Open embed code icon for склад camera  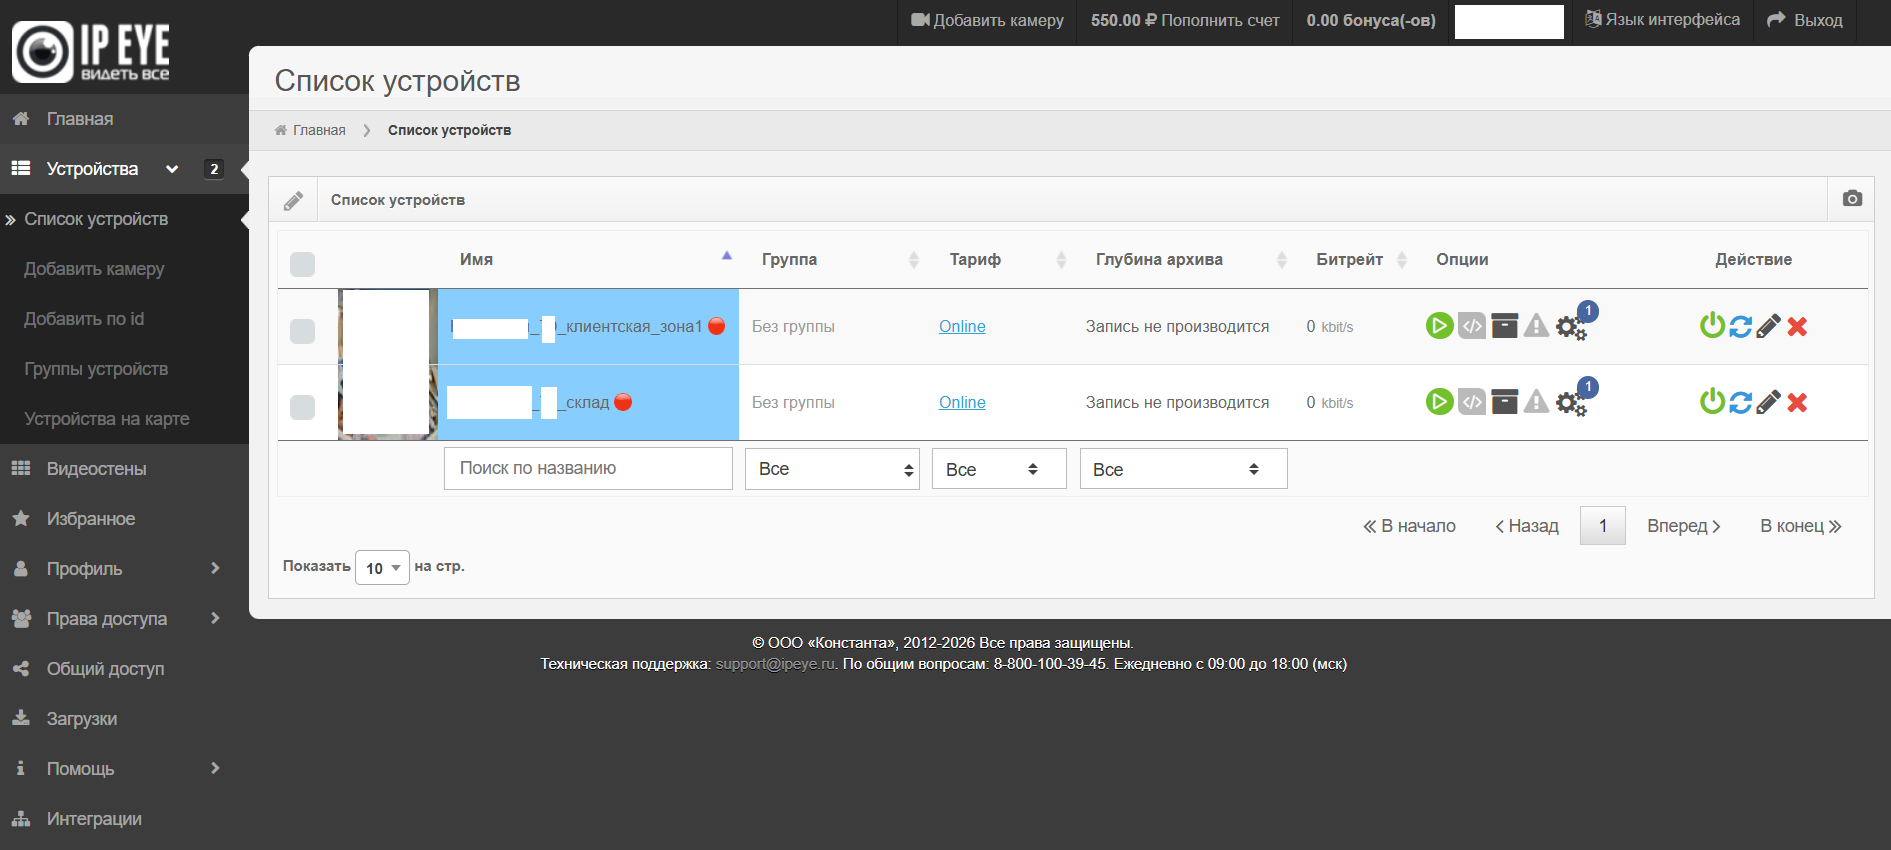[x=1472, y=402]
